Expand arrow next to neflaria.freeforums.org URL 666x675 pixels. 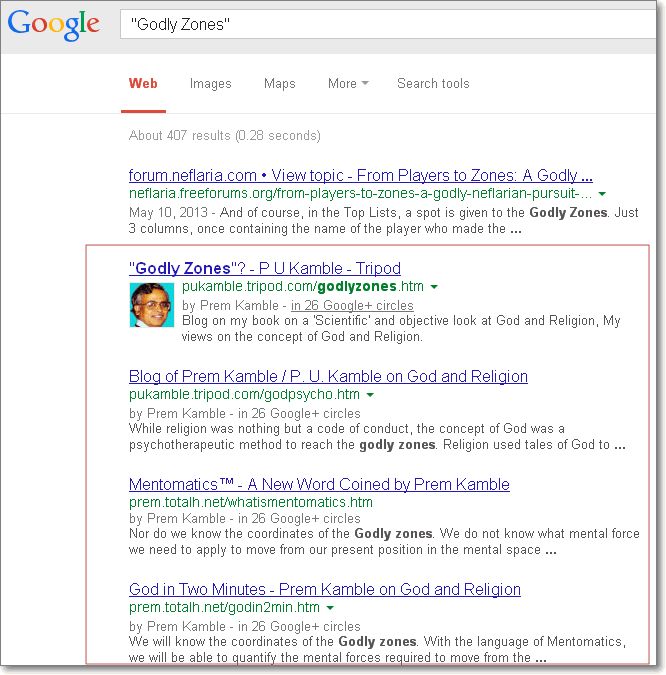602,193
